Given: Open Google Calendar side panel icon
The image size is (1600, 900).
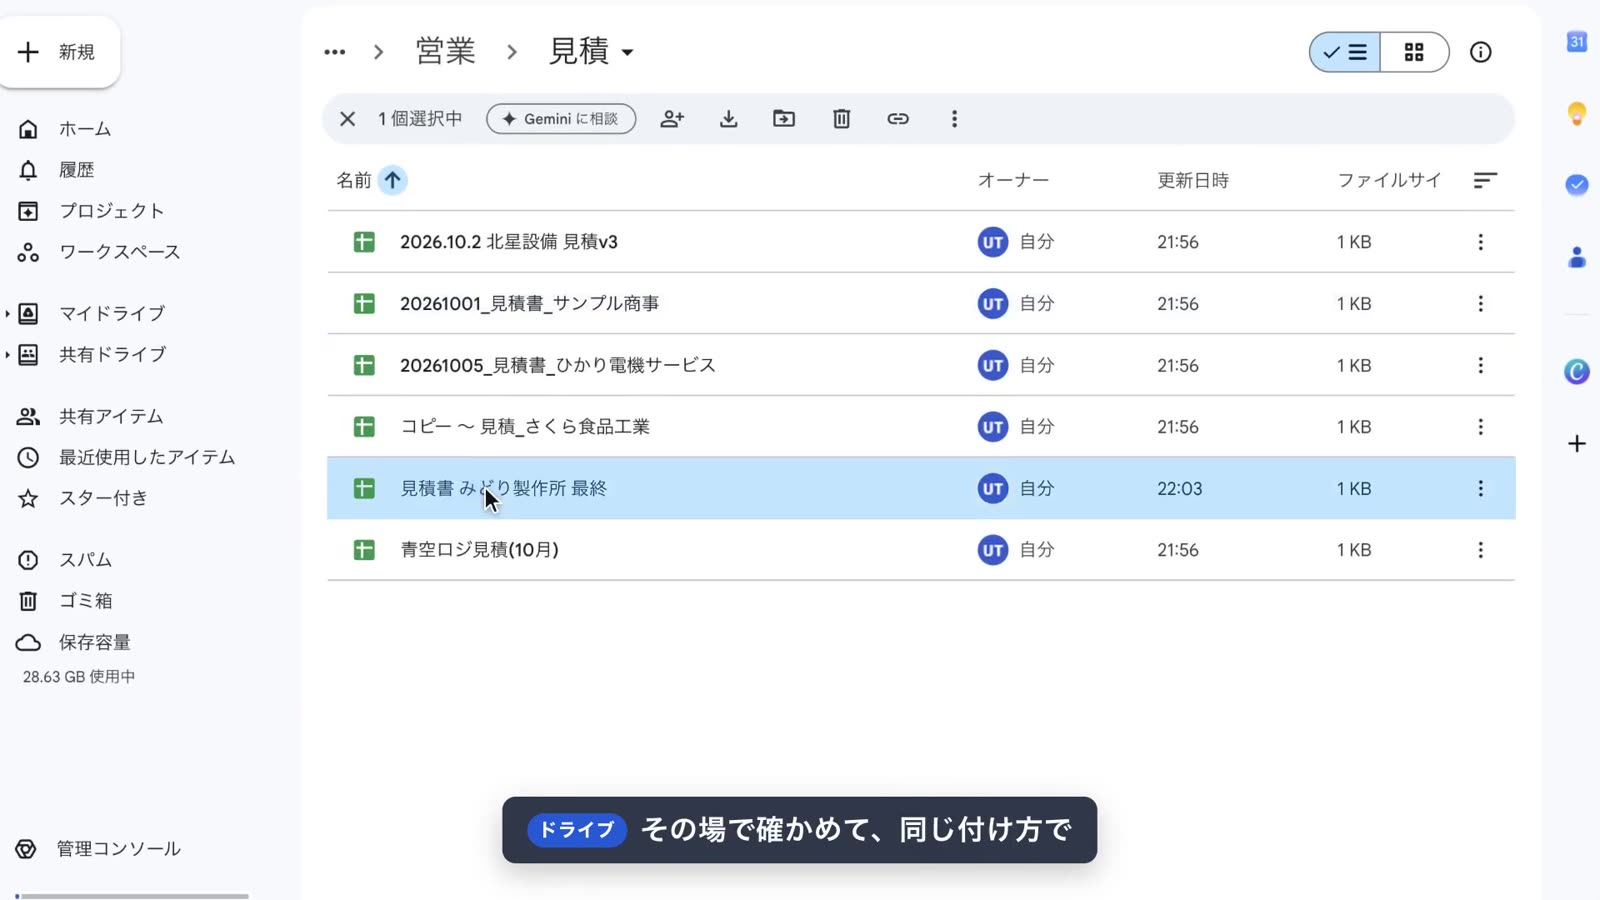Looking at the screenshot, I should pyautogui.click(x=1576, y=42).
